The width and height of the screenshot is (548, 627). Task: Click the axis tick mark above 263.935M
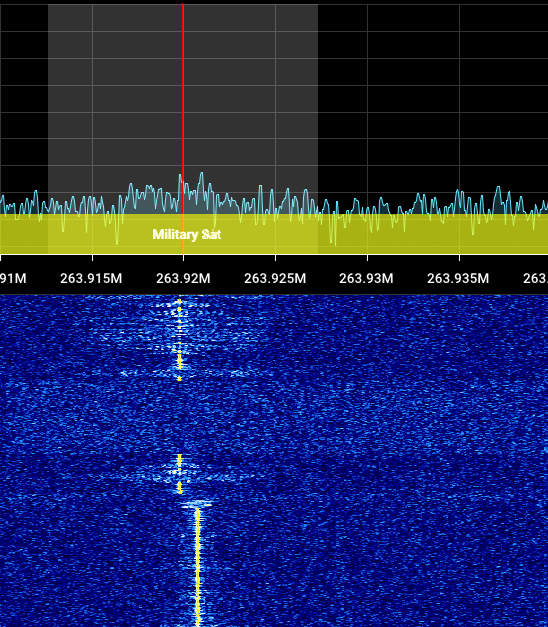[x=459, y=258]
